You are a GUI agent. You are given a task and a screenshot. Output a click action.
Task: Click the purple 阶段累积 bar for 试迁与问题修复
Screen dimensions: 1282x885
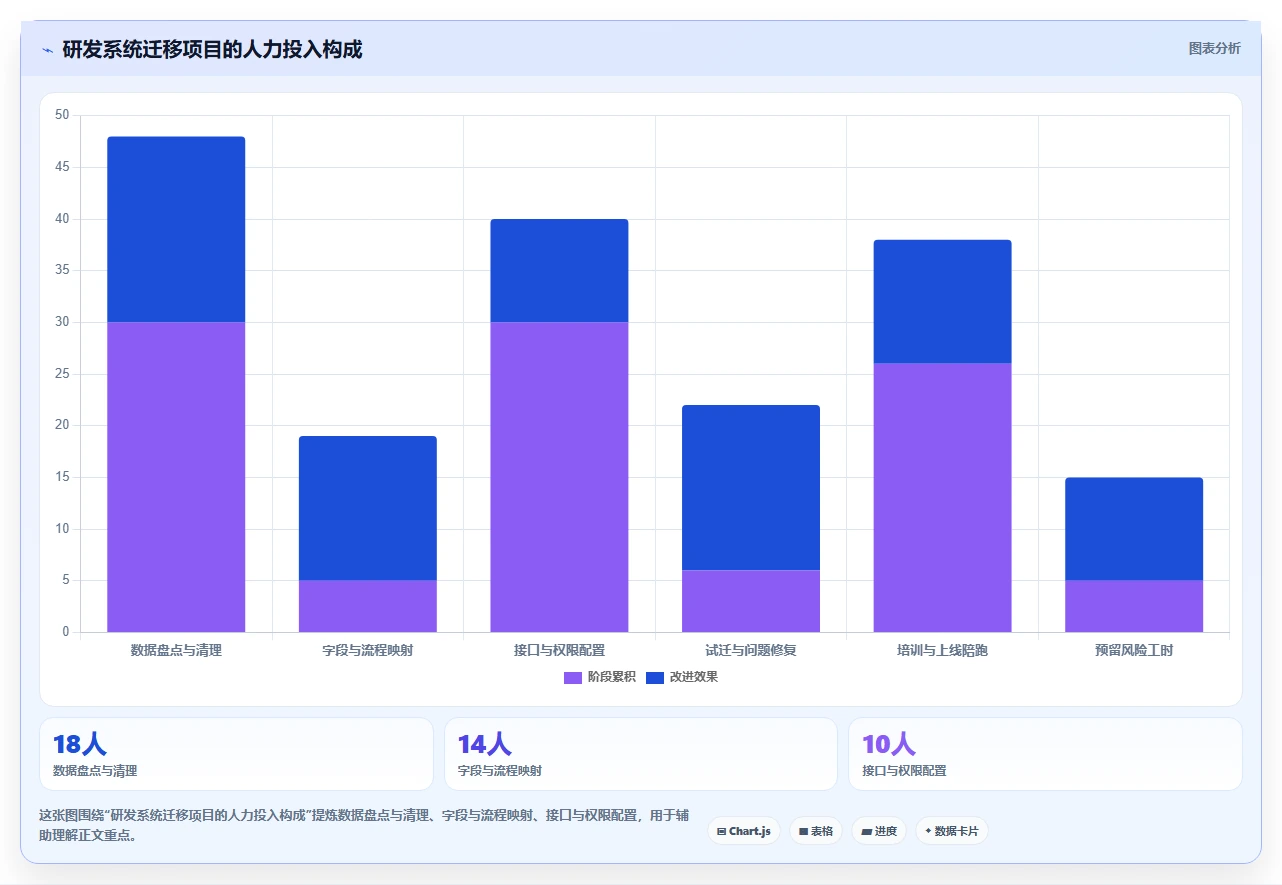click(x=751, y=601)
